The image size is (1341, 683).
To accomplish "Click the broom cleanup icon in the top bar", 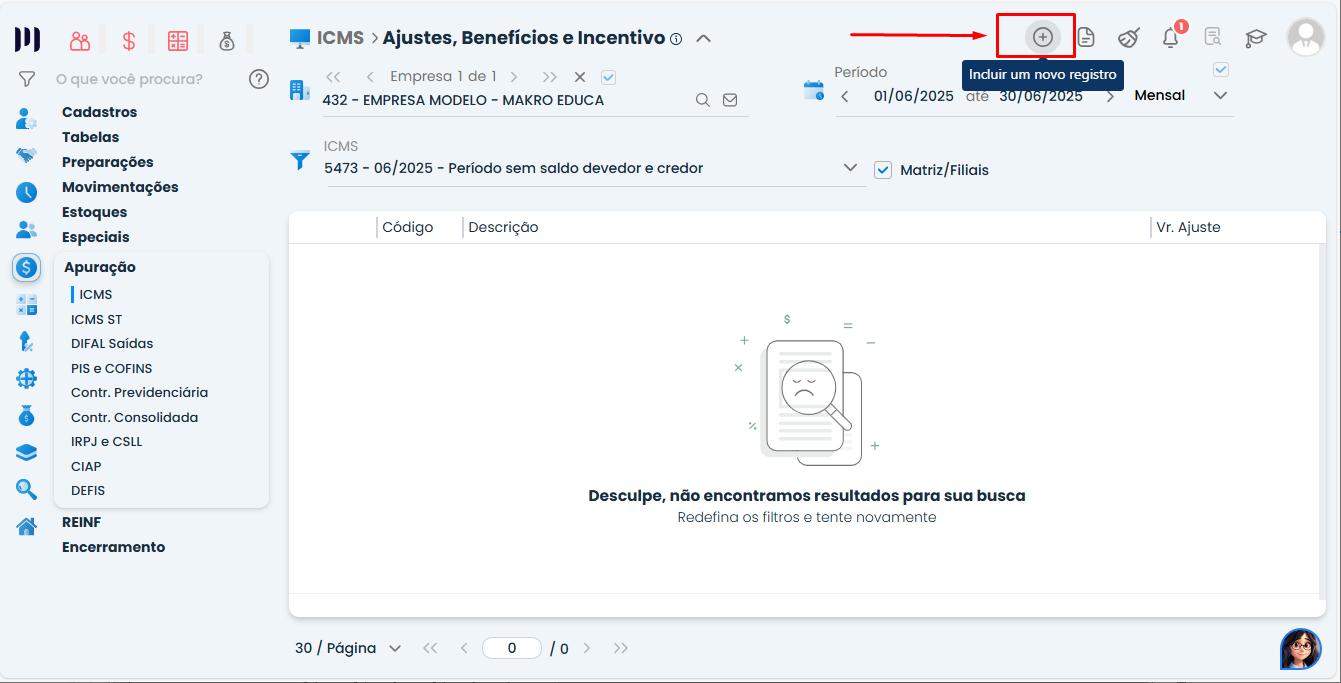I will pos(1128,36).
